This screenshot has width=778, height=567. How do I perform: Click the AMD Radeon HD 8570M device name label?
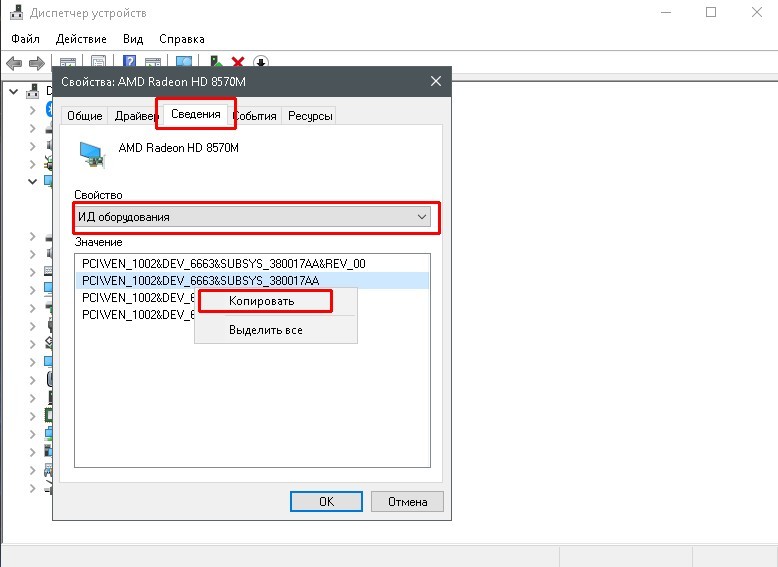pyautogui.click(x=179, y=148)
